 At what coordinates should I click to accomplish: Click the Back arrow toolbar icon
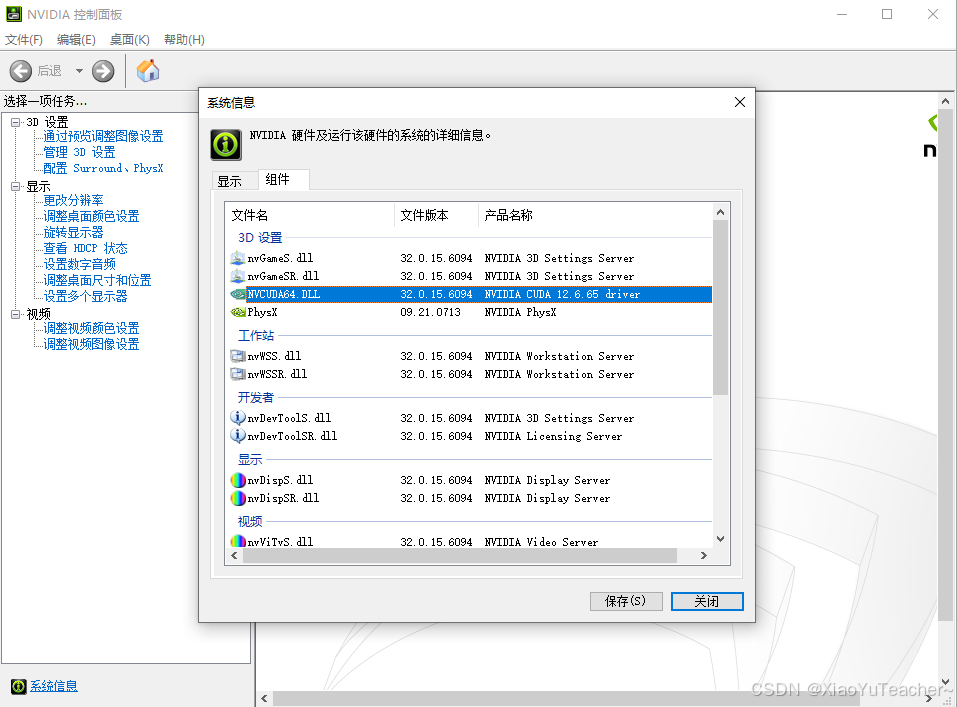[21, 71]
